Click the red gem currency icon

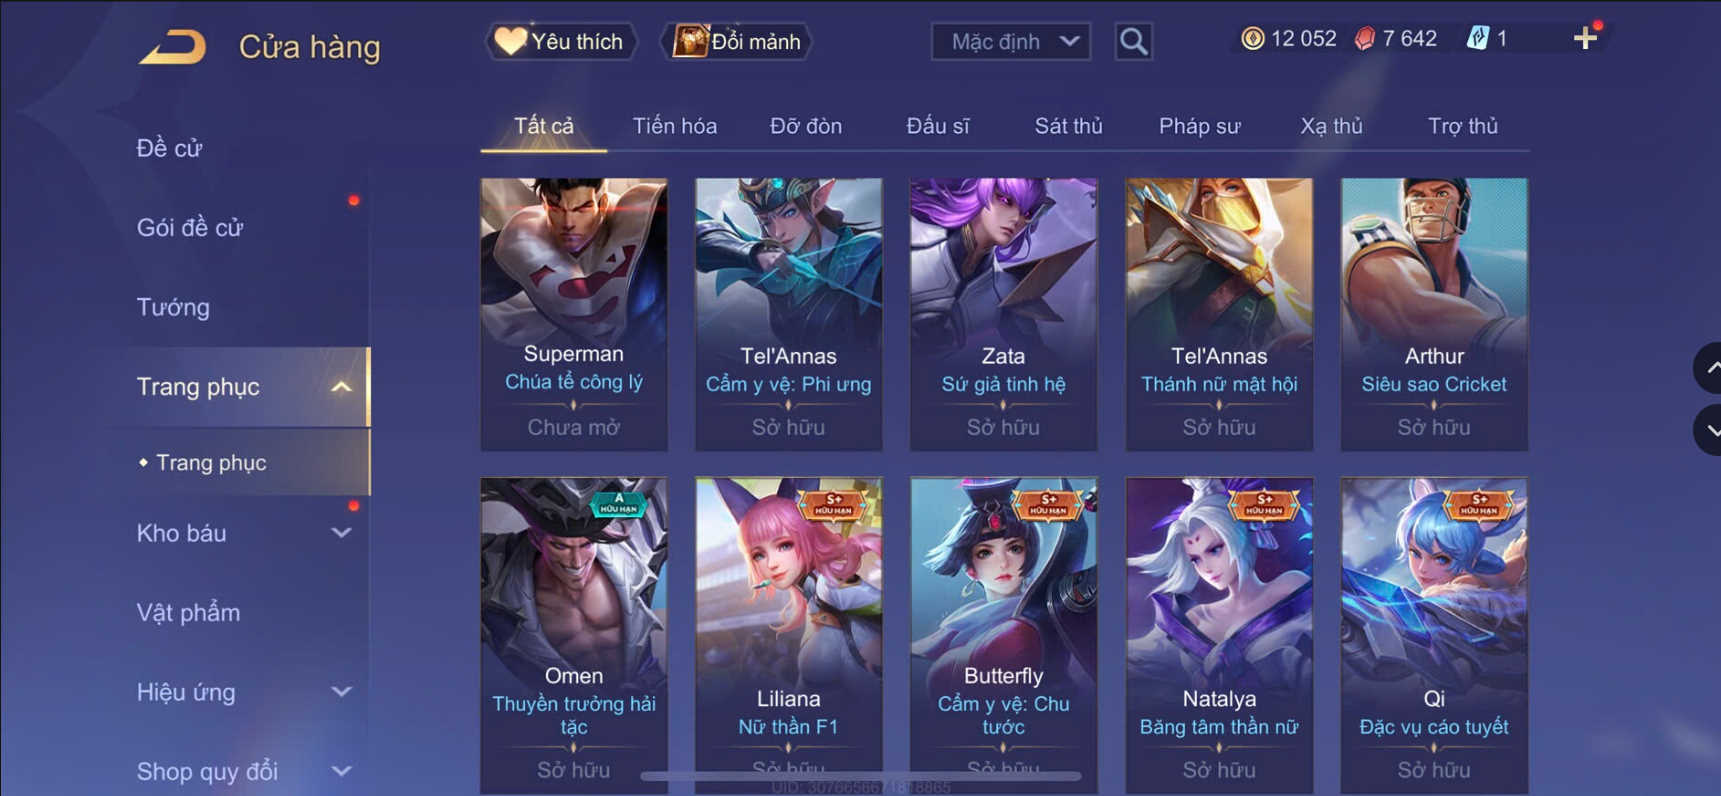1365,39
